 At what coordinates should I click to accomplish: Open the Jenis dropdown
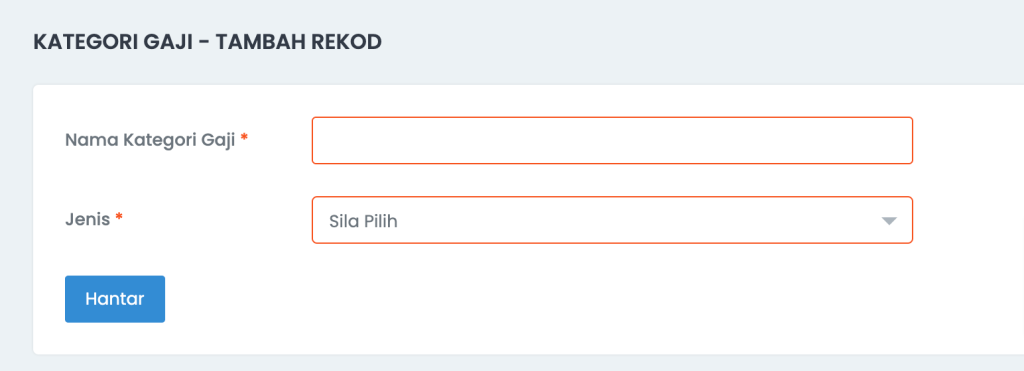(x=612, y=220)
